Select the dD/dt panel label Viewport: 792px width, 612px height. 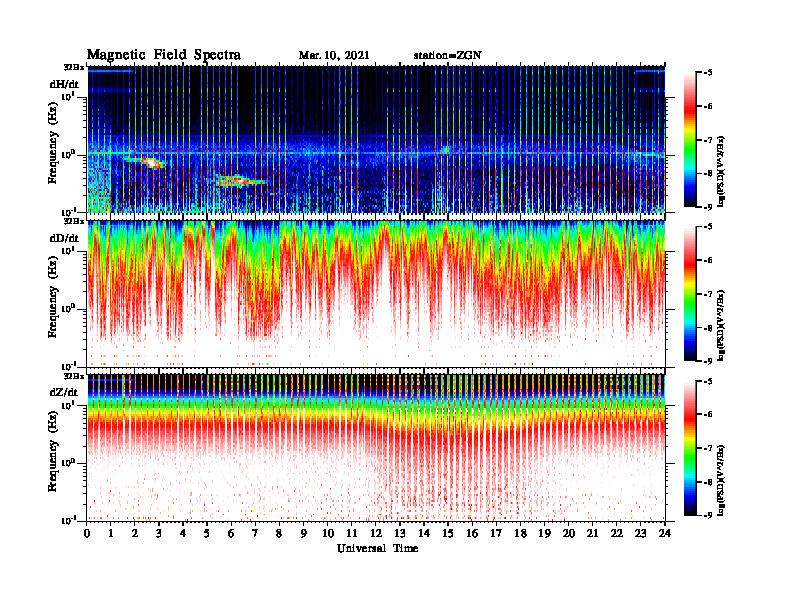[64, 238]
